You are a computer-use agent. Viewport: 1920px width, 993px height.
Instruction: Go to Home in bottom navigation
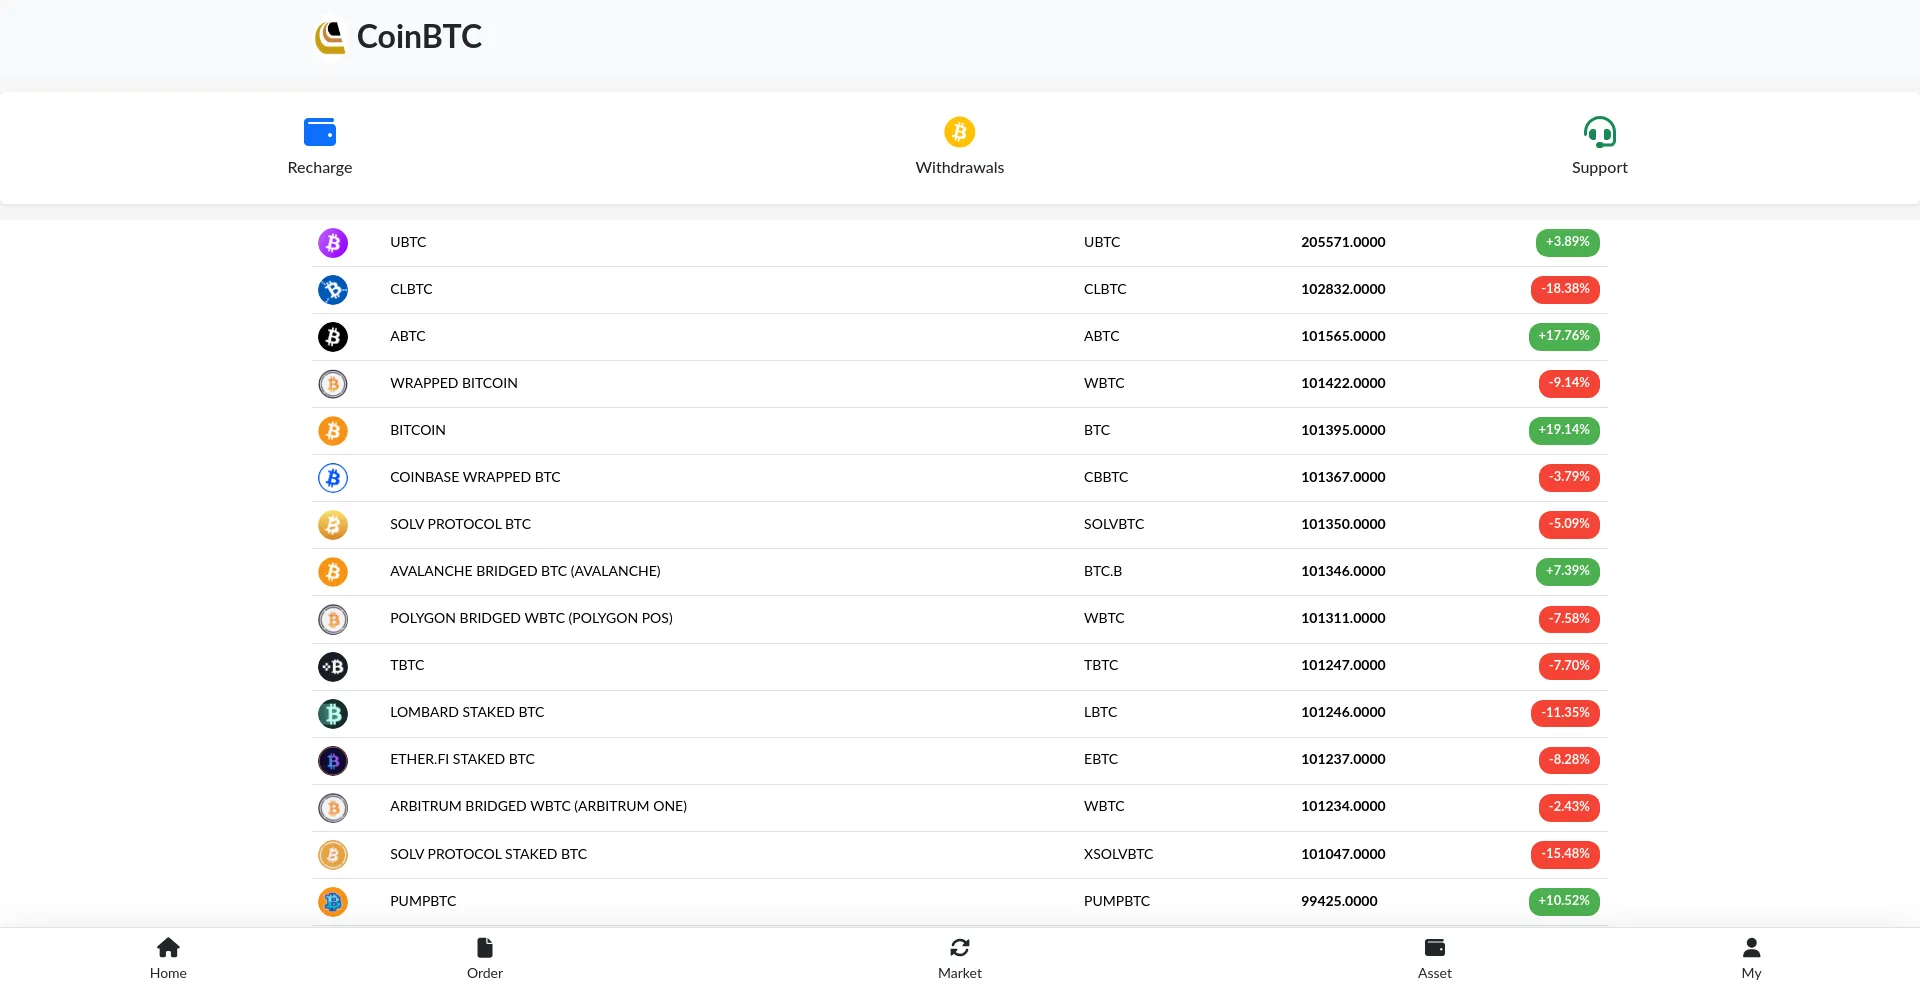tap(168, 958)
